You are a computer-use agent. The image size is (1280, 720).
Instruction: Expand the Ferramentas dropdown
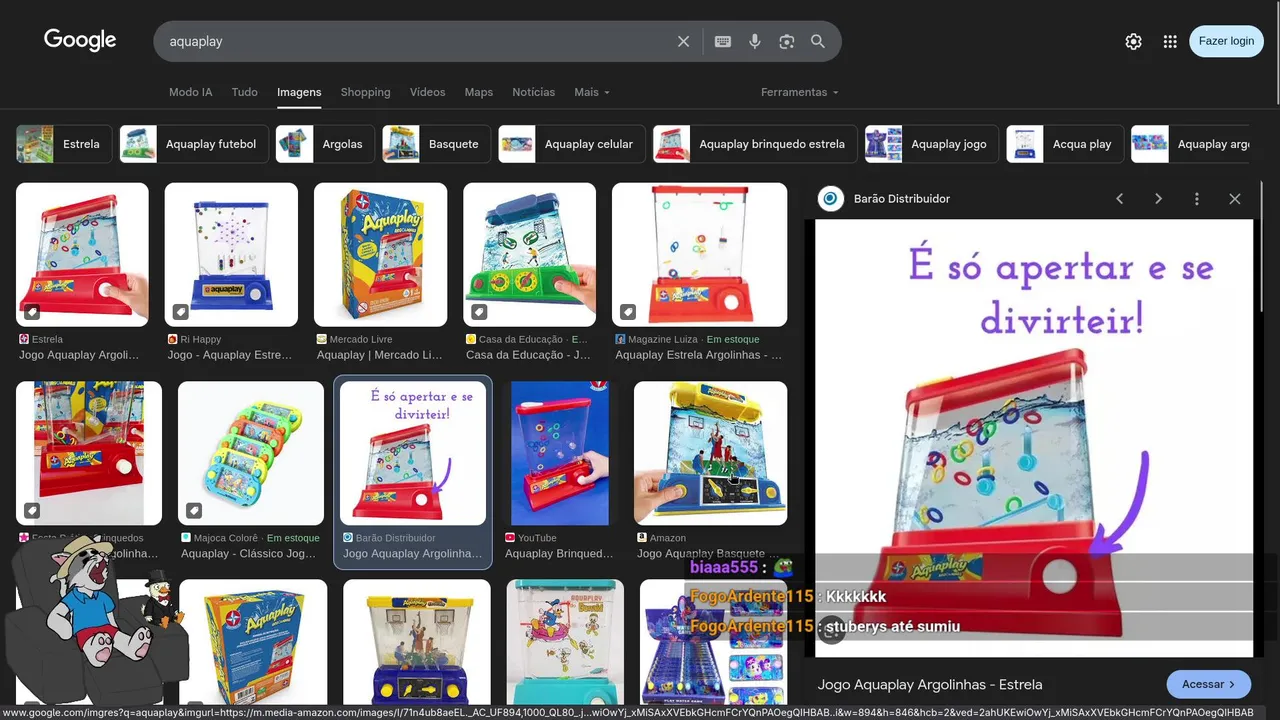(799, 92)
